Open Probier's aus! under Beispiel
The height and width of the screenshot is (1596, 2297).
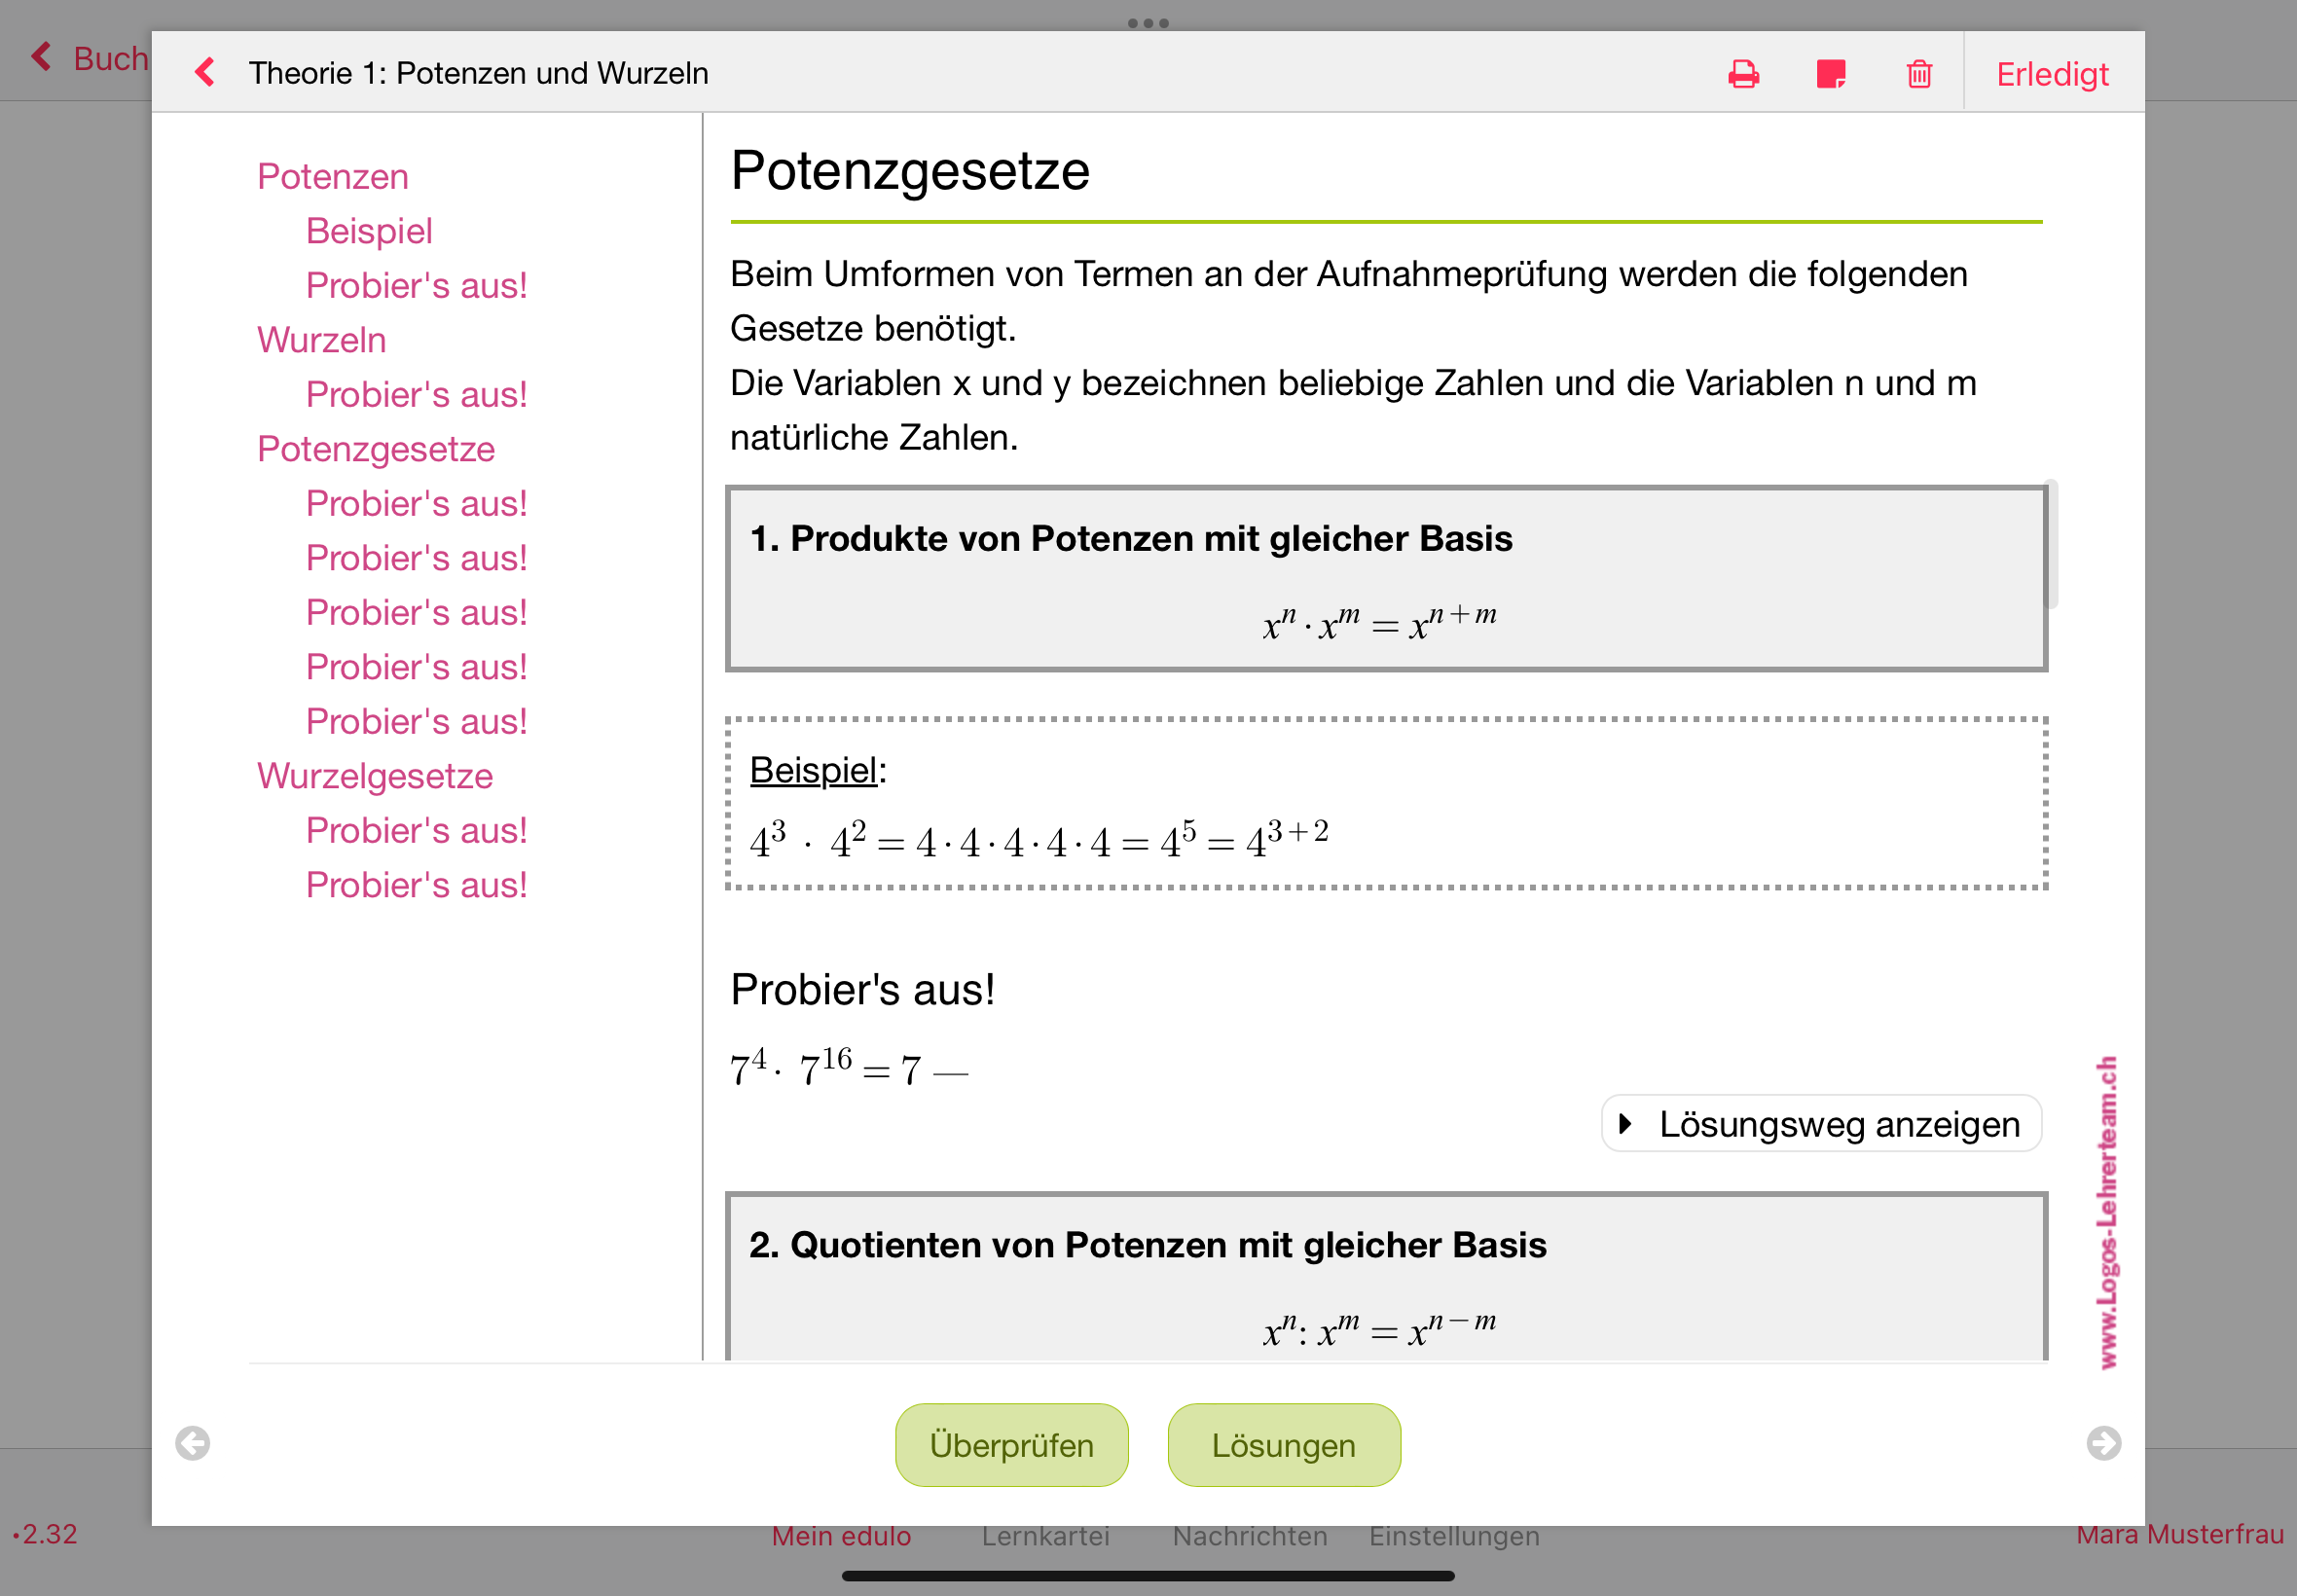pyautogui.click(x=416, y=285)
